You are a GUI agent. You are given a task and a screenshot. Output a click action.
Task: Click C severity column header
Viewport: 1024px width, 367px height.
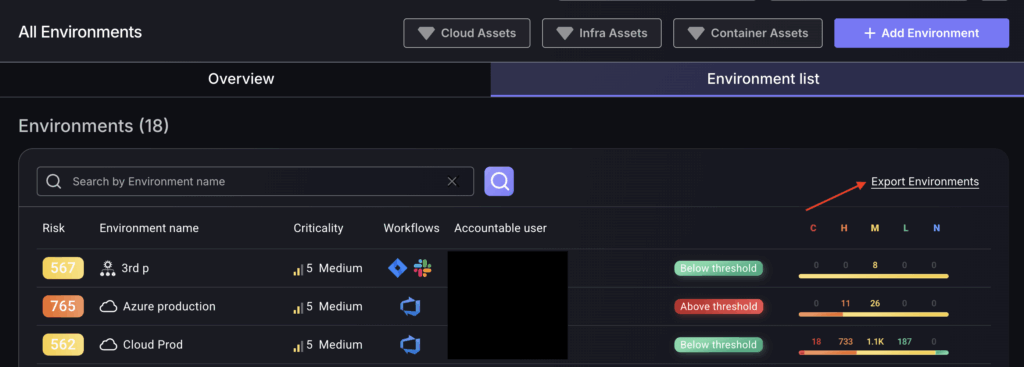tap(813, 228)
